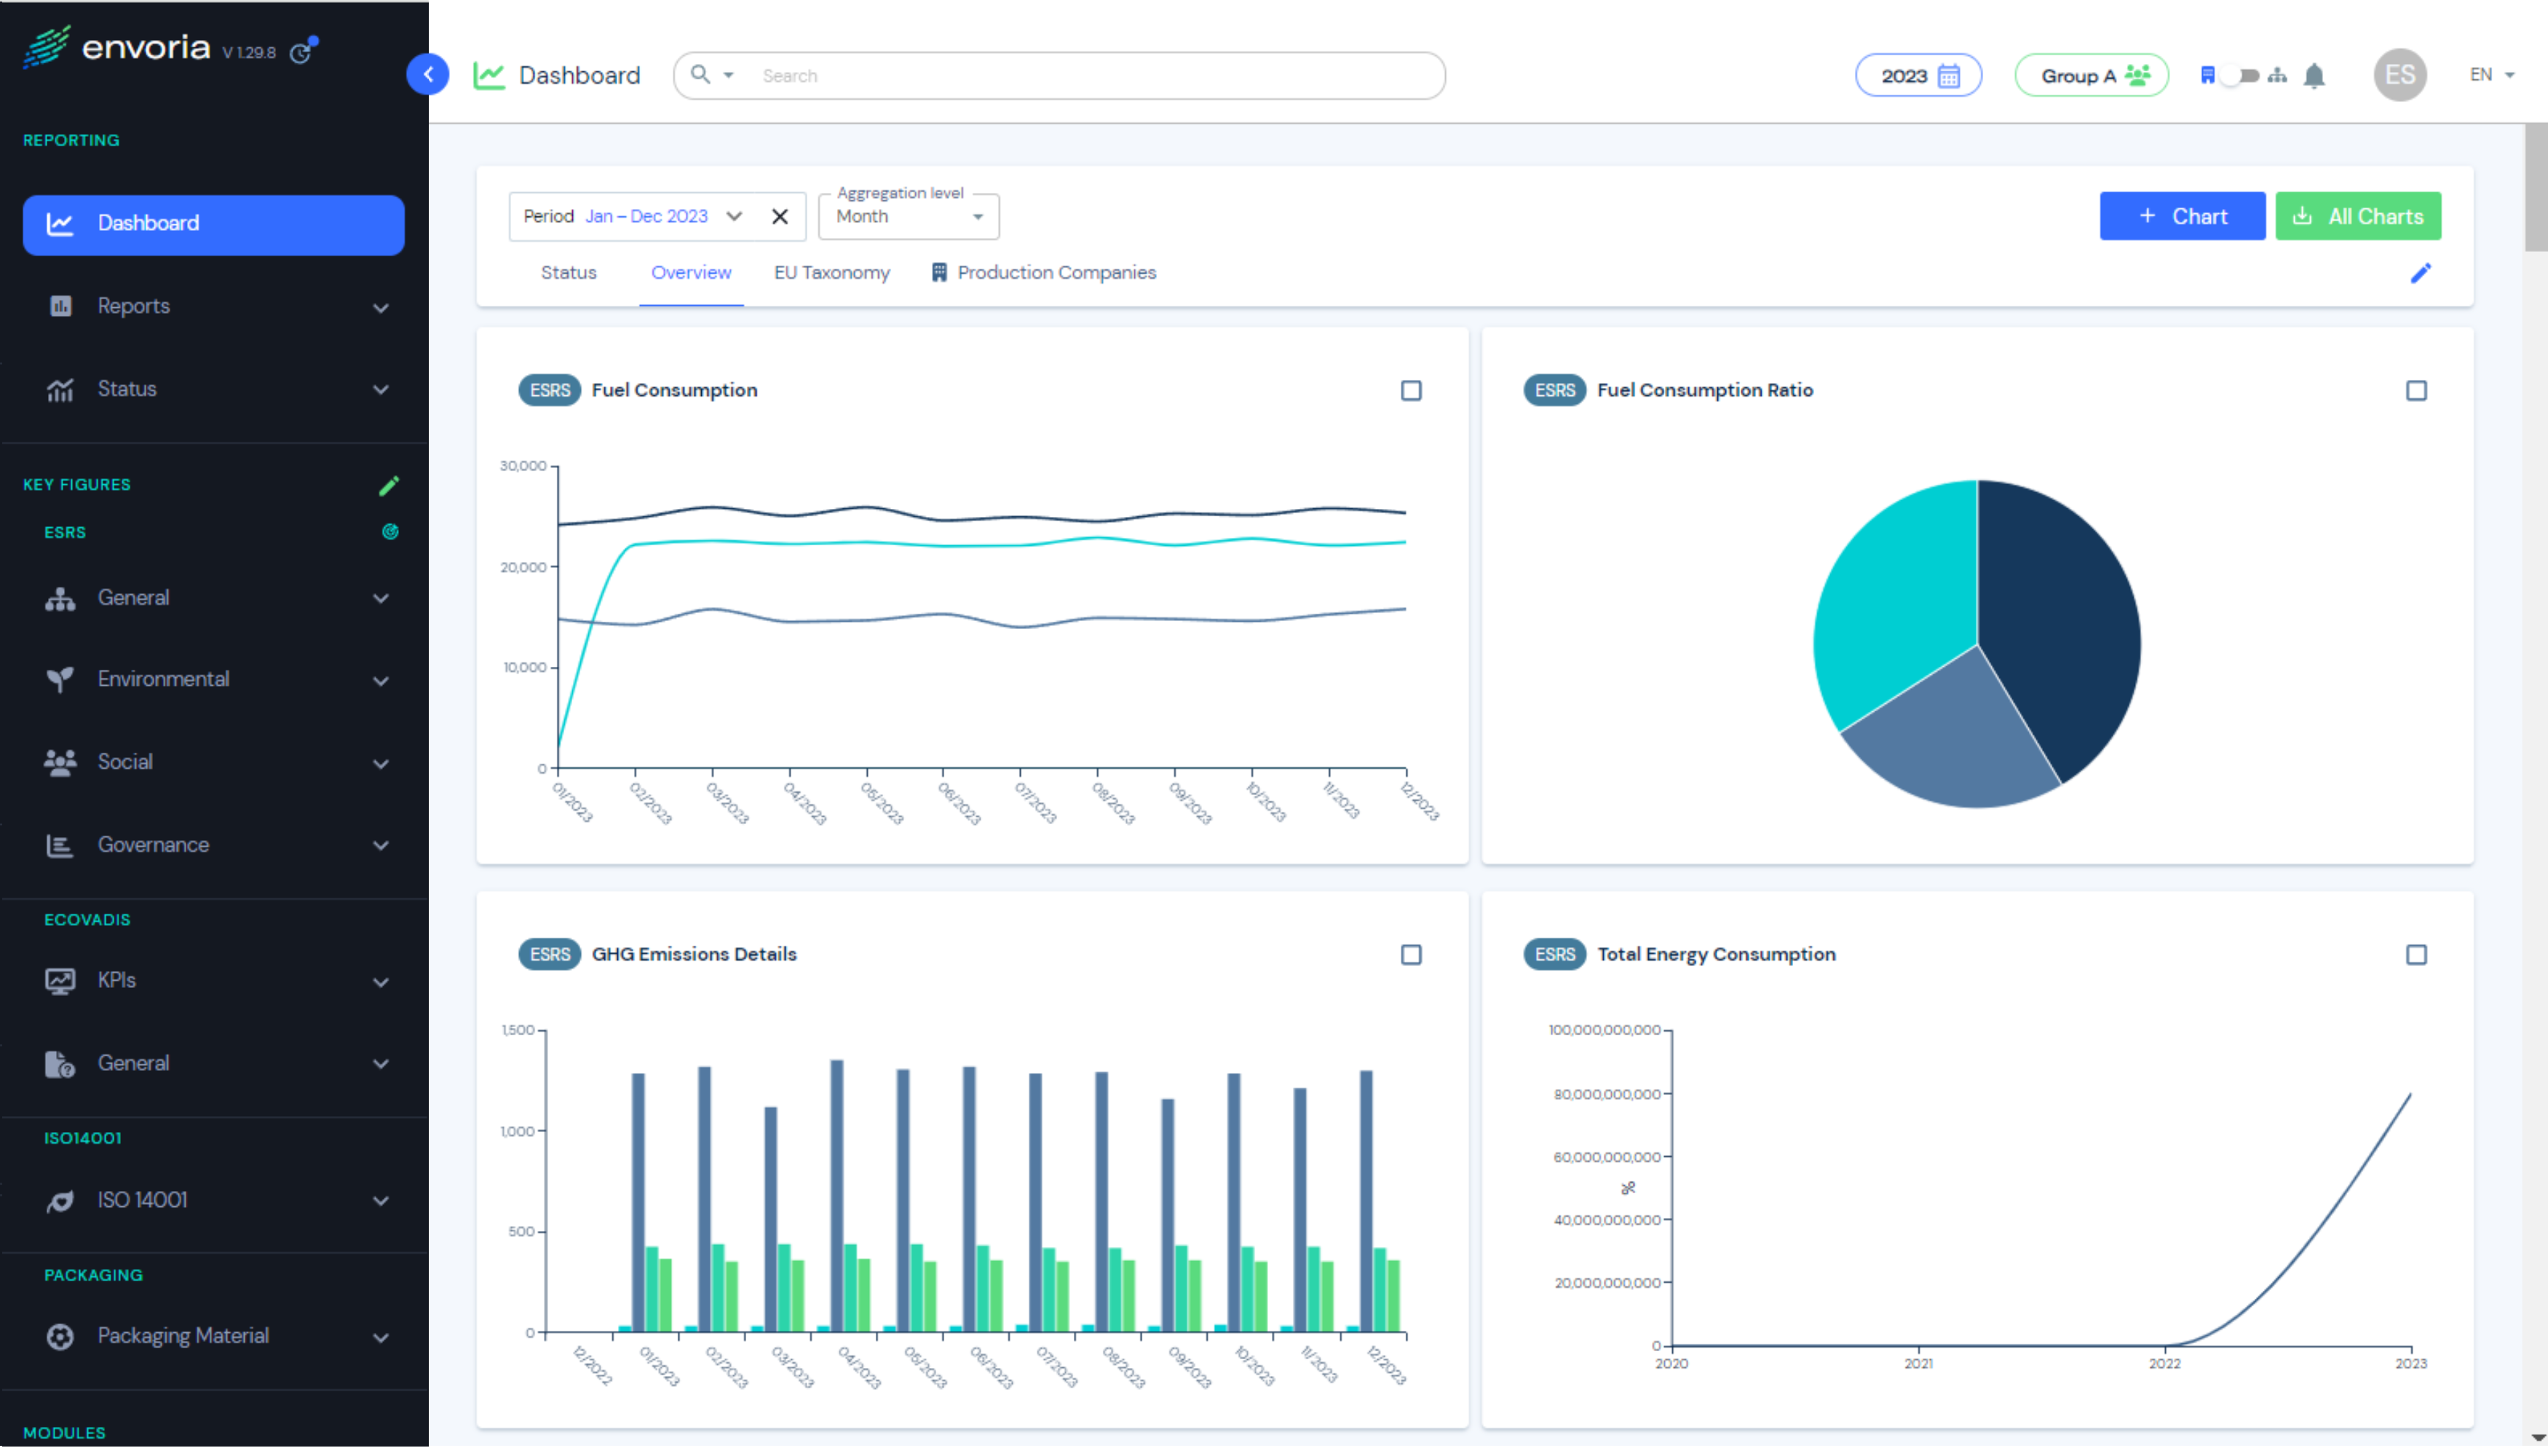Click the green pencil next to Key Figures
The width and height of the screenshot is (2548, 1456).
389,486
